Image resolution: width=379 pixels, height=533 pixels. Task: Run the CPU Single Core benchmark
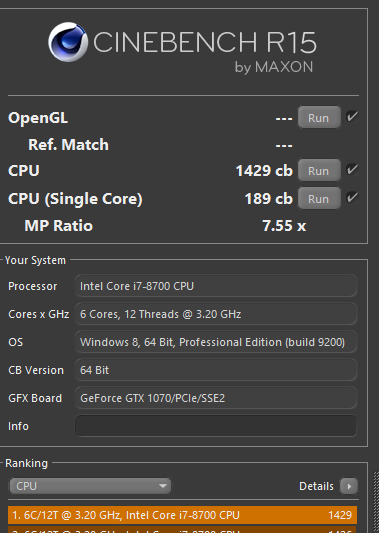click(x=319, y=198)
